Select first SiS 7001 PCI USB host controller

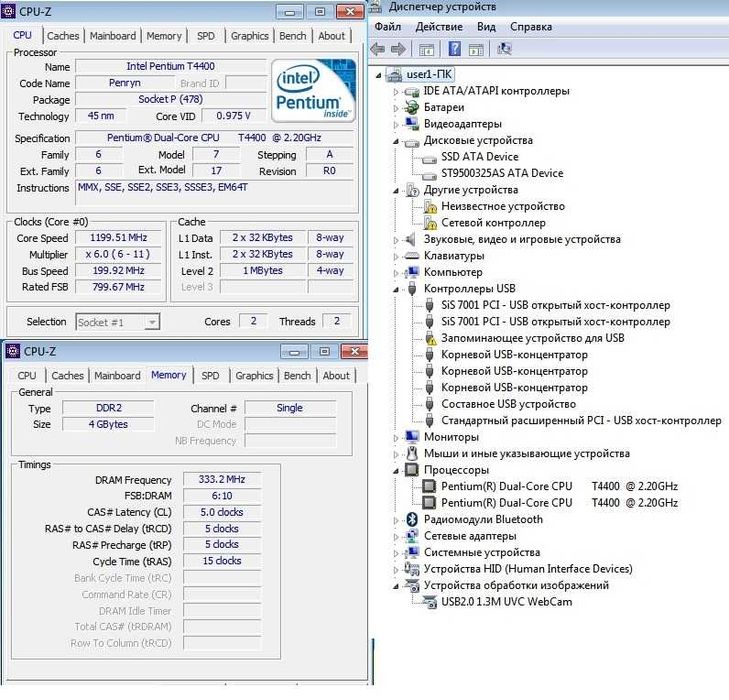556,305
